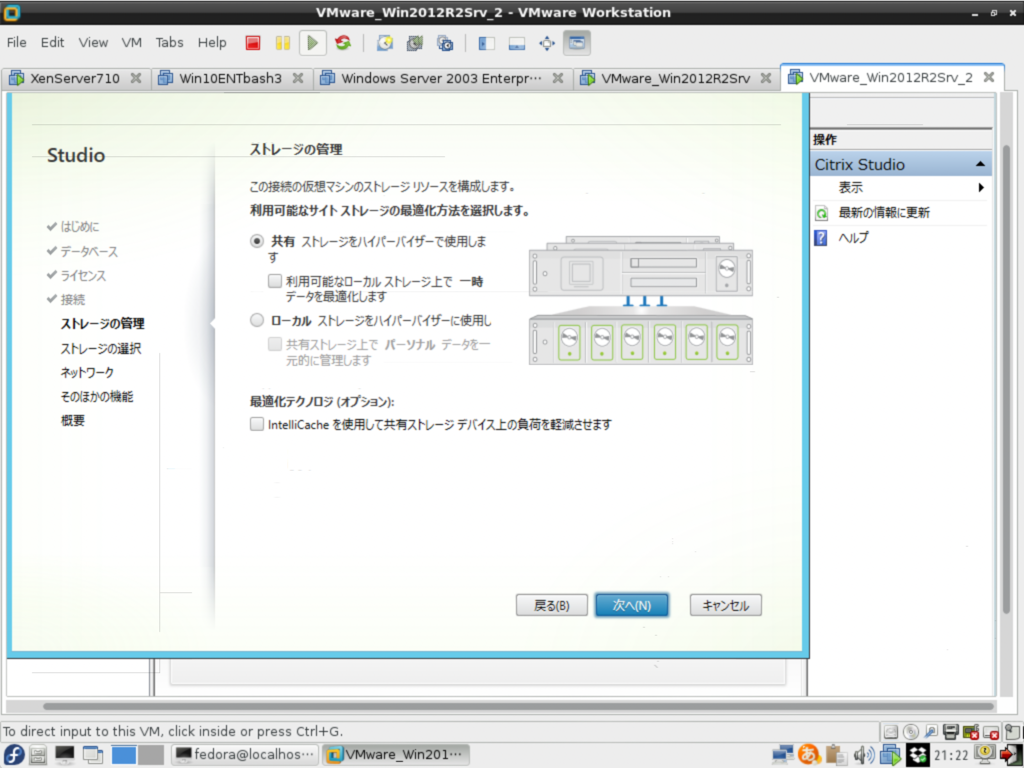Image resolution: width=1024 pixels, height=768 pixels.
Task: Click the clipboard tray icon
Action: (836, 755)
